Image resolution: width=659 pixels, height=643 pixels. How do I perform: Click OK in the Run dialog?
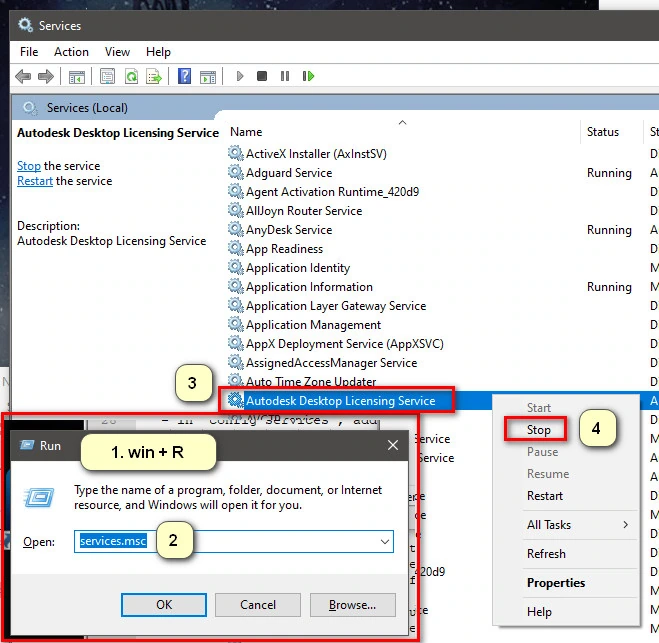pos(164,605)
